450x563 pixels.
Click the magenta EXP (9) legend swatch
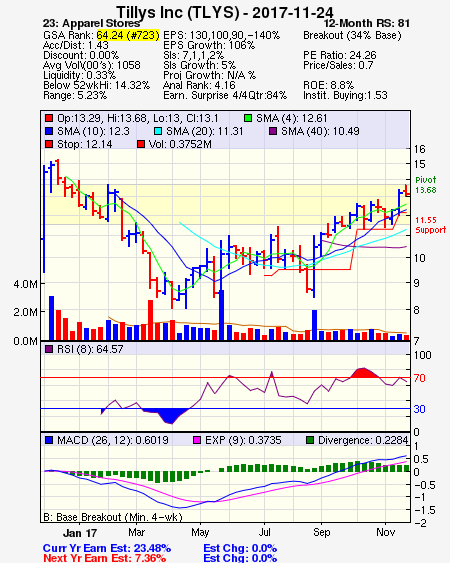(197, 440)
